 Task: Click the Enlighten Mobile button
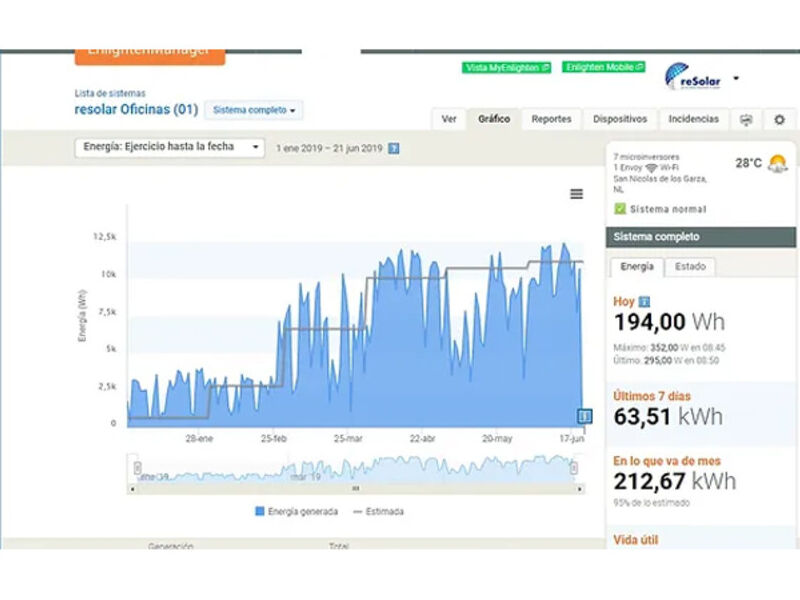coord(604,67)
